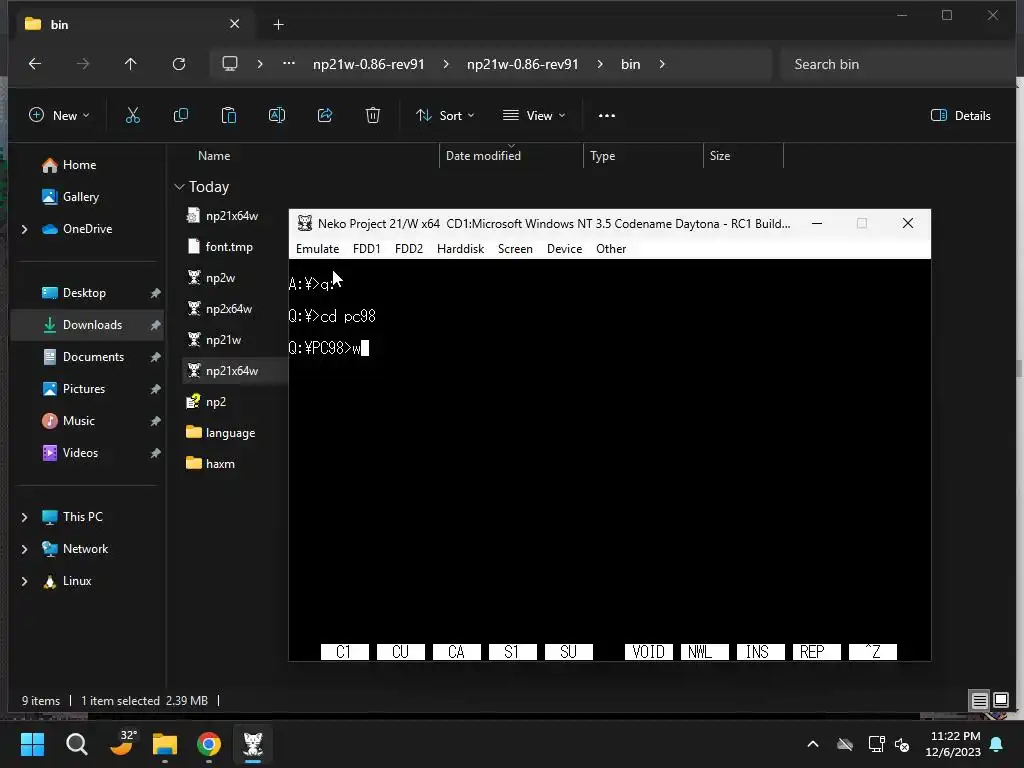Open the Other menu in Neko Project
The image size is (1024, 768).
(x=611, y=249)
